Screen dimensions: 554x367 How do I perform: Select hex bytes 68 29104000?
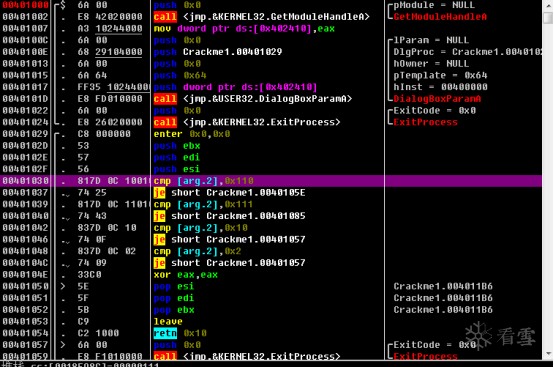[x=110, y=52]
